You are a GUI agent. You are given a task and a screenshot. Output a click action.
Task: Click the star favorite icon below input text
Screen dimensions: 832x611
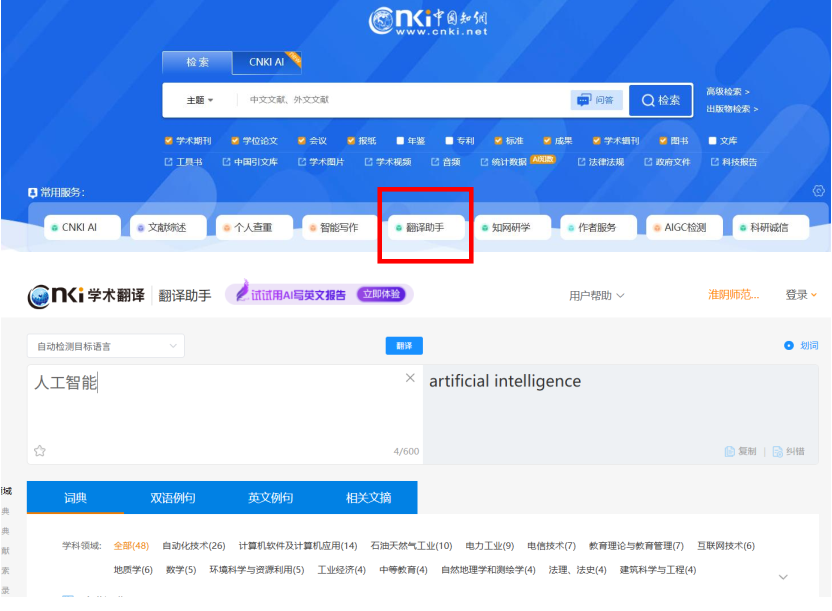pos(40,451)
